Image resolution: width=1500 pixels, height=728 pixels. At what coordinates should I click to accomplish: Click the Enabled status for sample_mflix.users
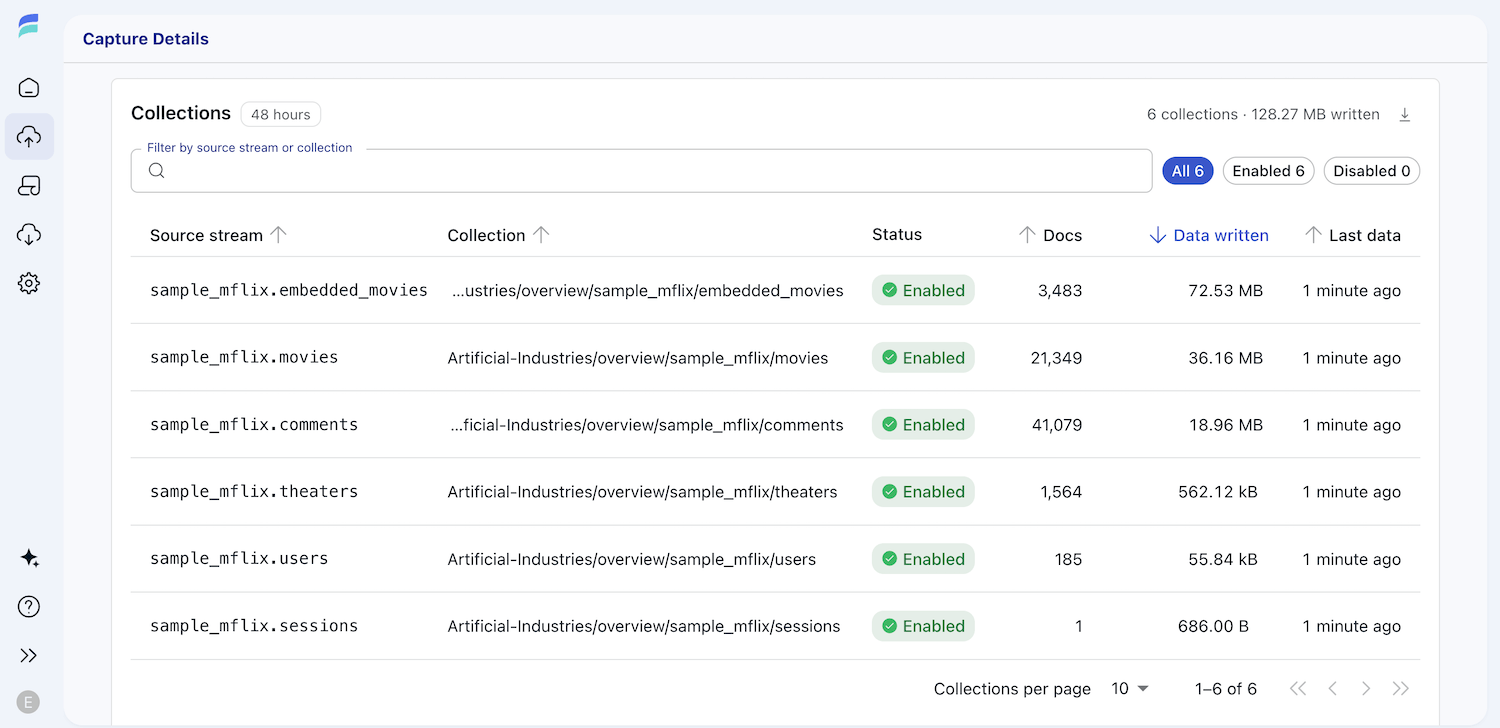[x=923, y=559]
